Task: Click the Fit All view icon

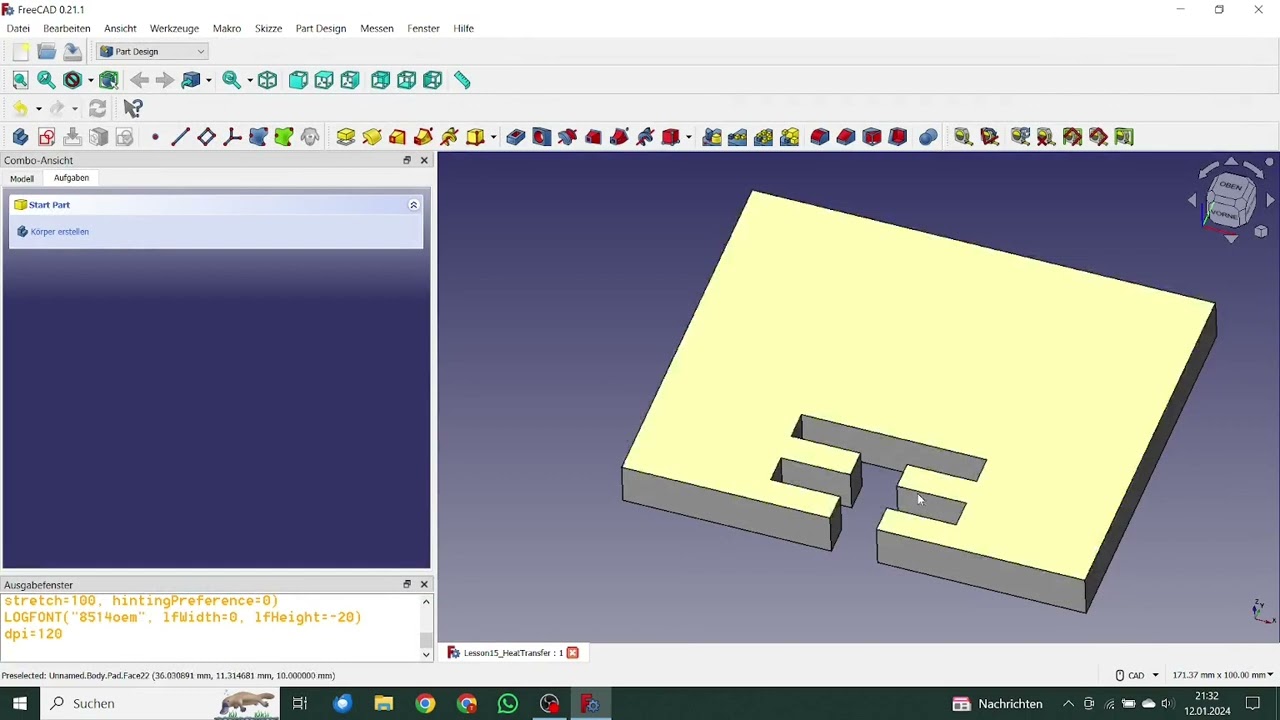Action: [20, 80]
